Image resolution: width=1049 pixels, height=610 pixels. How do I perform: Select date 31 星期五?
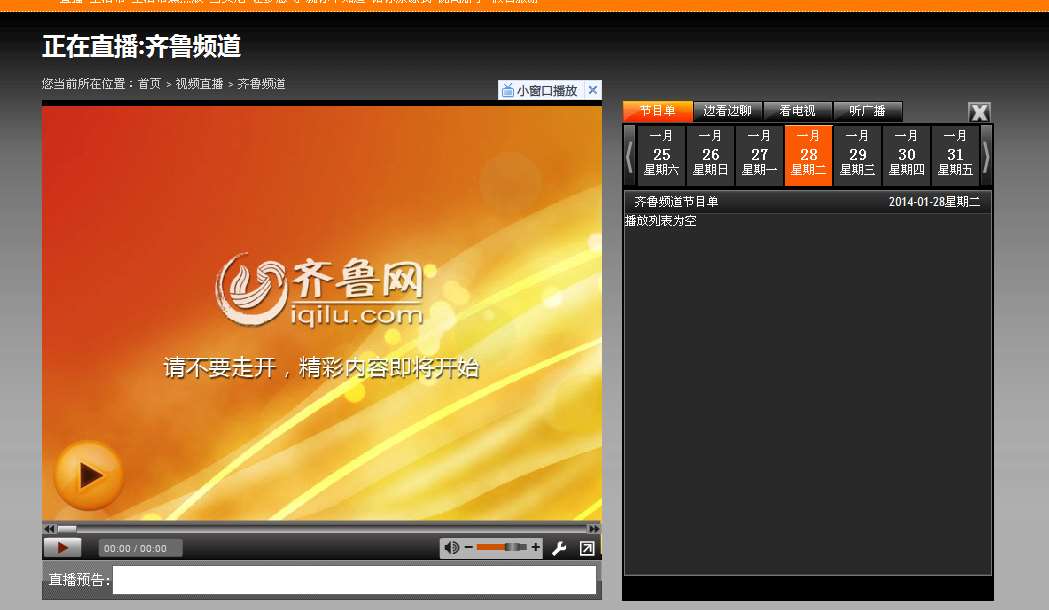[x=955, y=155]
